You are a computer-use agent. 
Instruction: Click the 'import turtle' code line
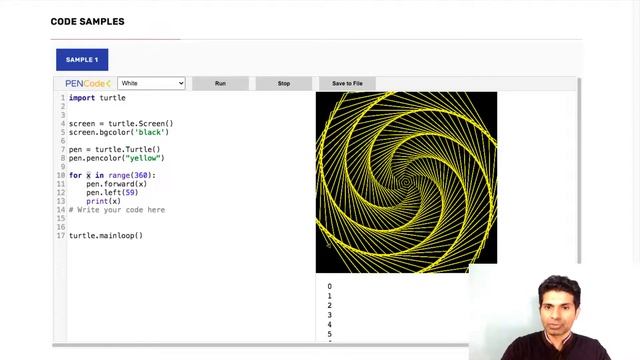point(97,98)
